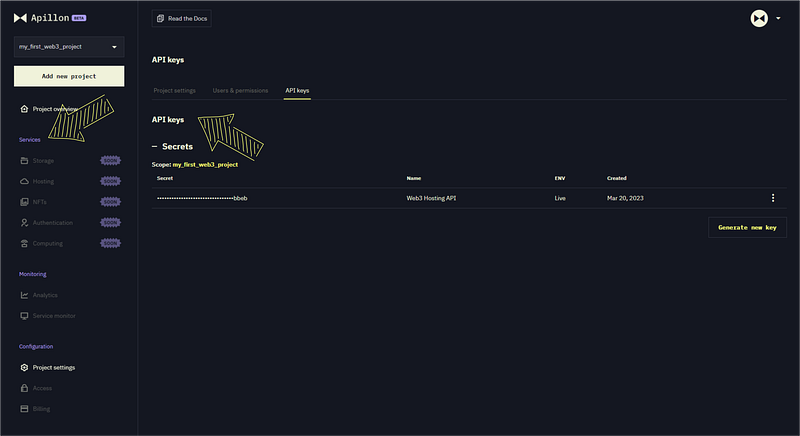Click the Live ENV value

coord(560,198)
